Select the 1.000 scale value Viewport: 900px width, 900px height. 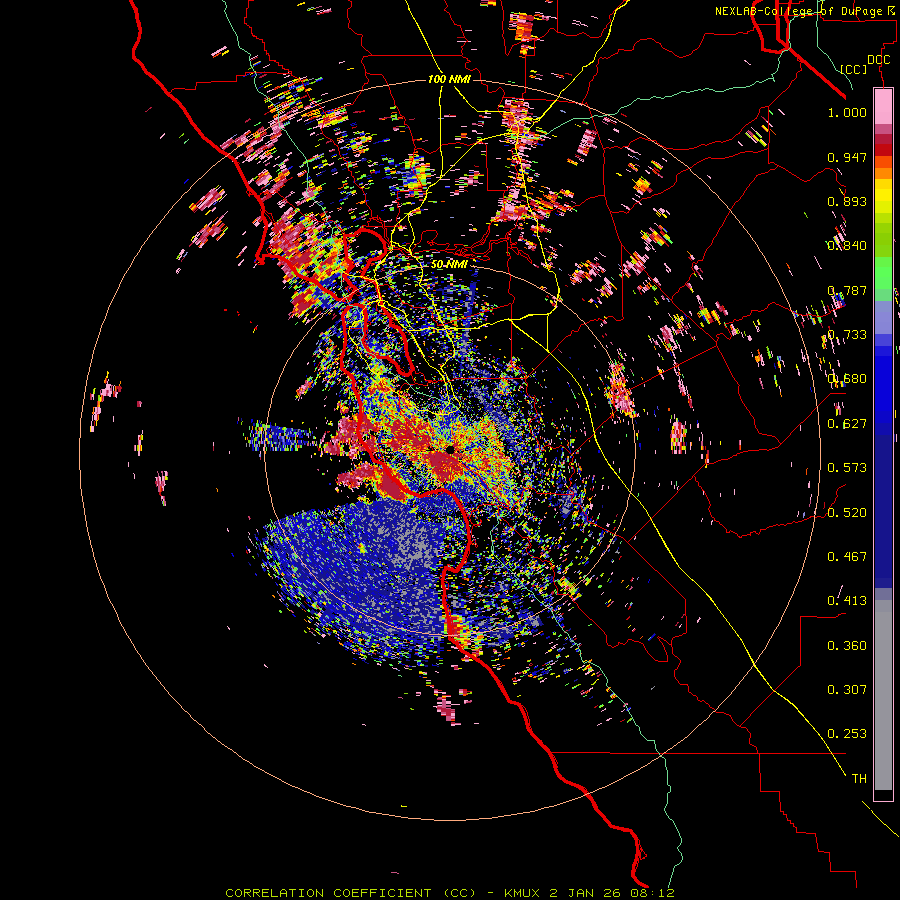click(847, 112)
